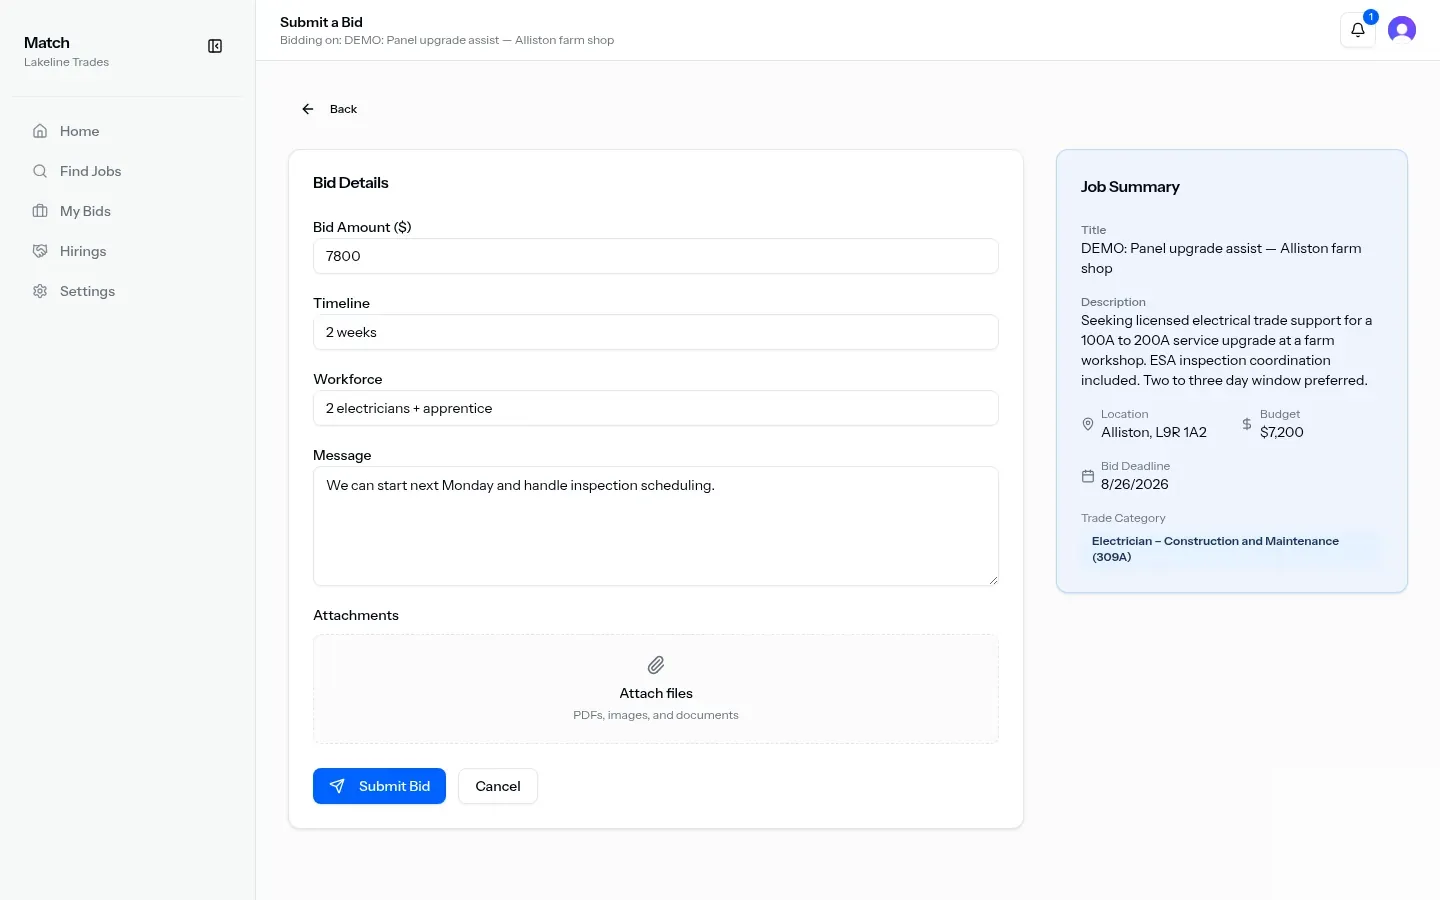Click the Submit a Bid page title
The width and height of the screenshot is (1440, 900).
(x=321, y=22)
